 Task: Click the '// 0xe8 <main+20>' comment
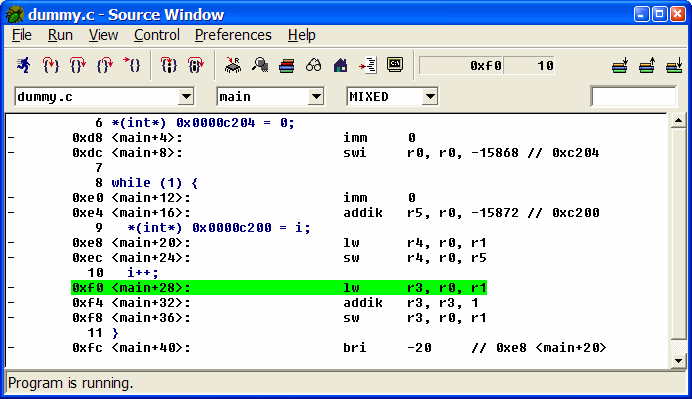[538, 348]
